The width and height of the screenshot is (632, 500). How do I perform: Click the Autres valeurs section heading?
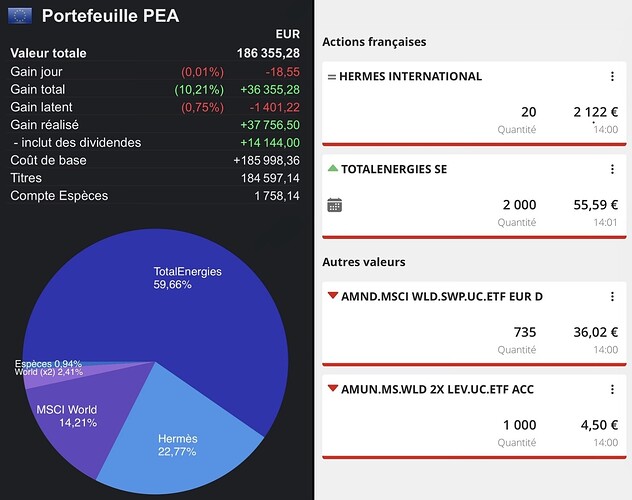(363, 262)
